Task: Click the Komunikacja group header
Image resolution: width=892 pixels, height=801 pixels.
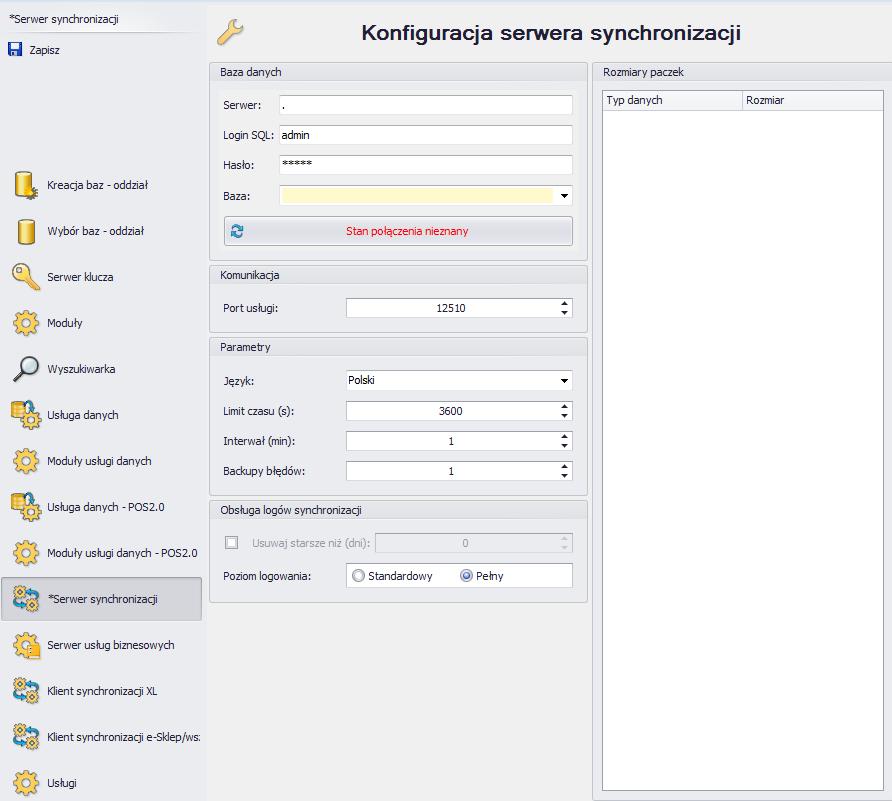Action: [398, 275]
